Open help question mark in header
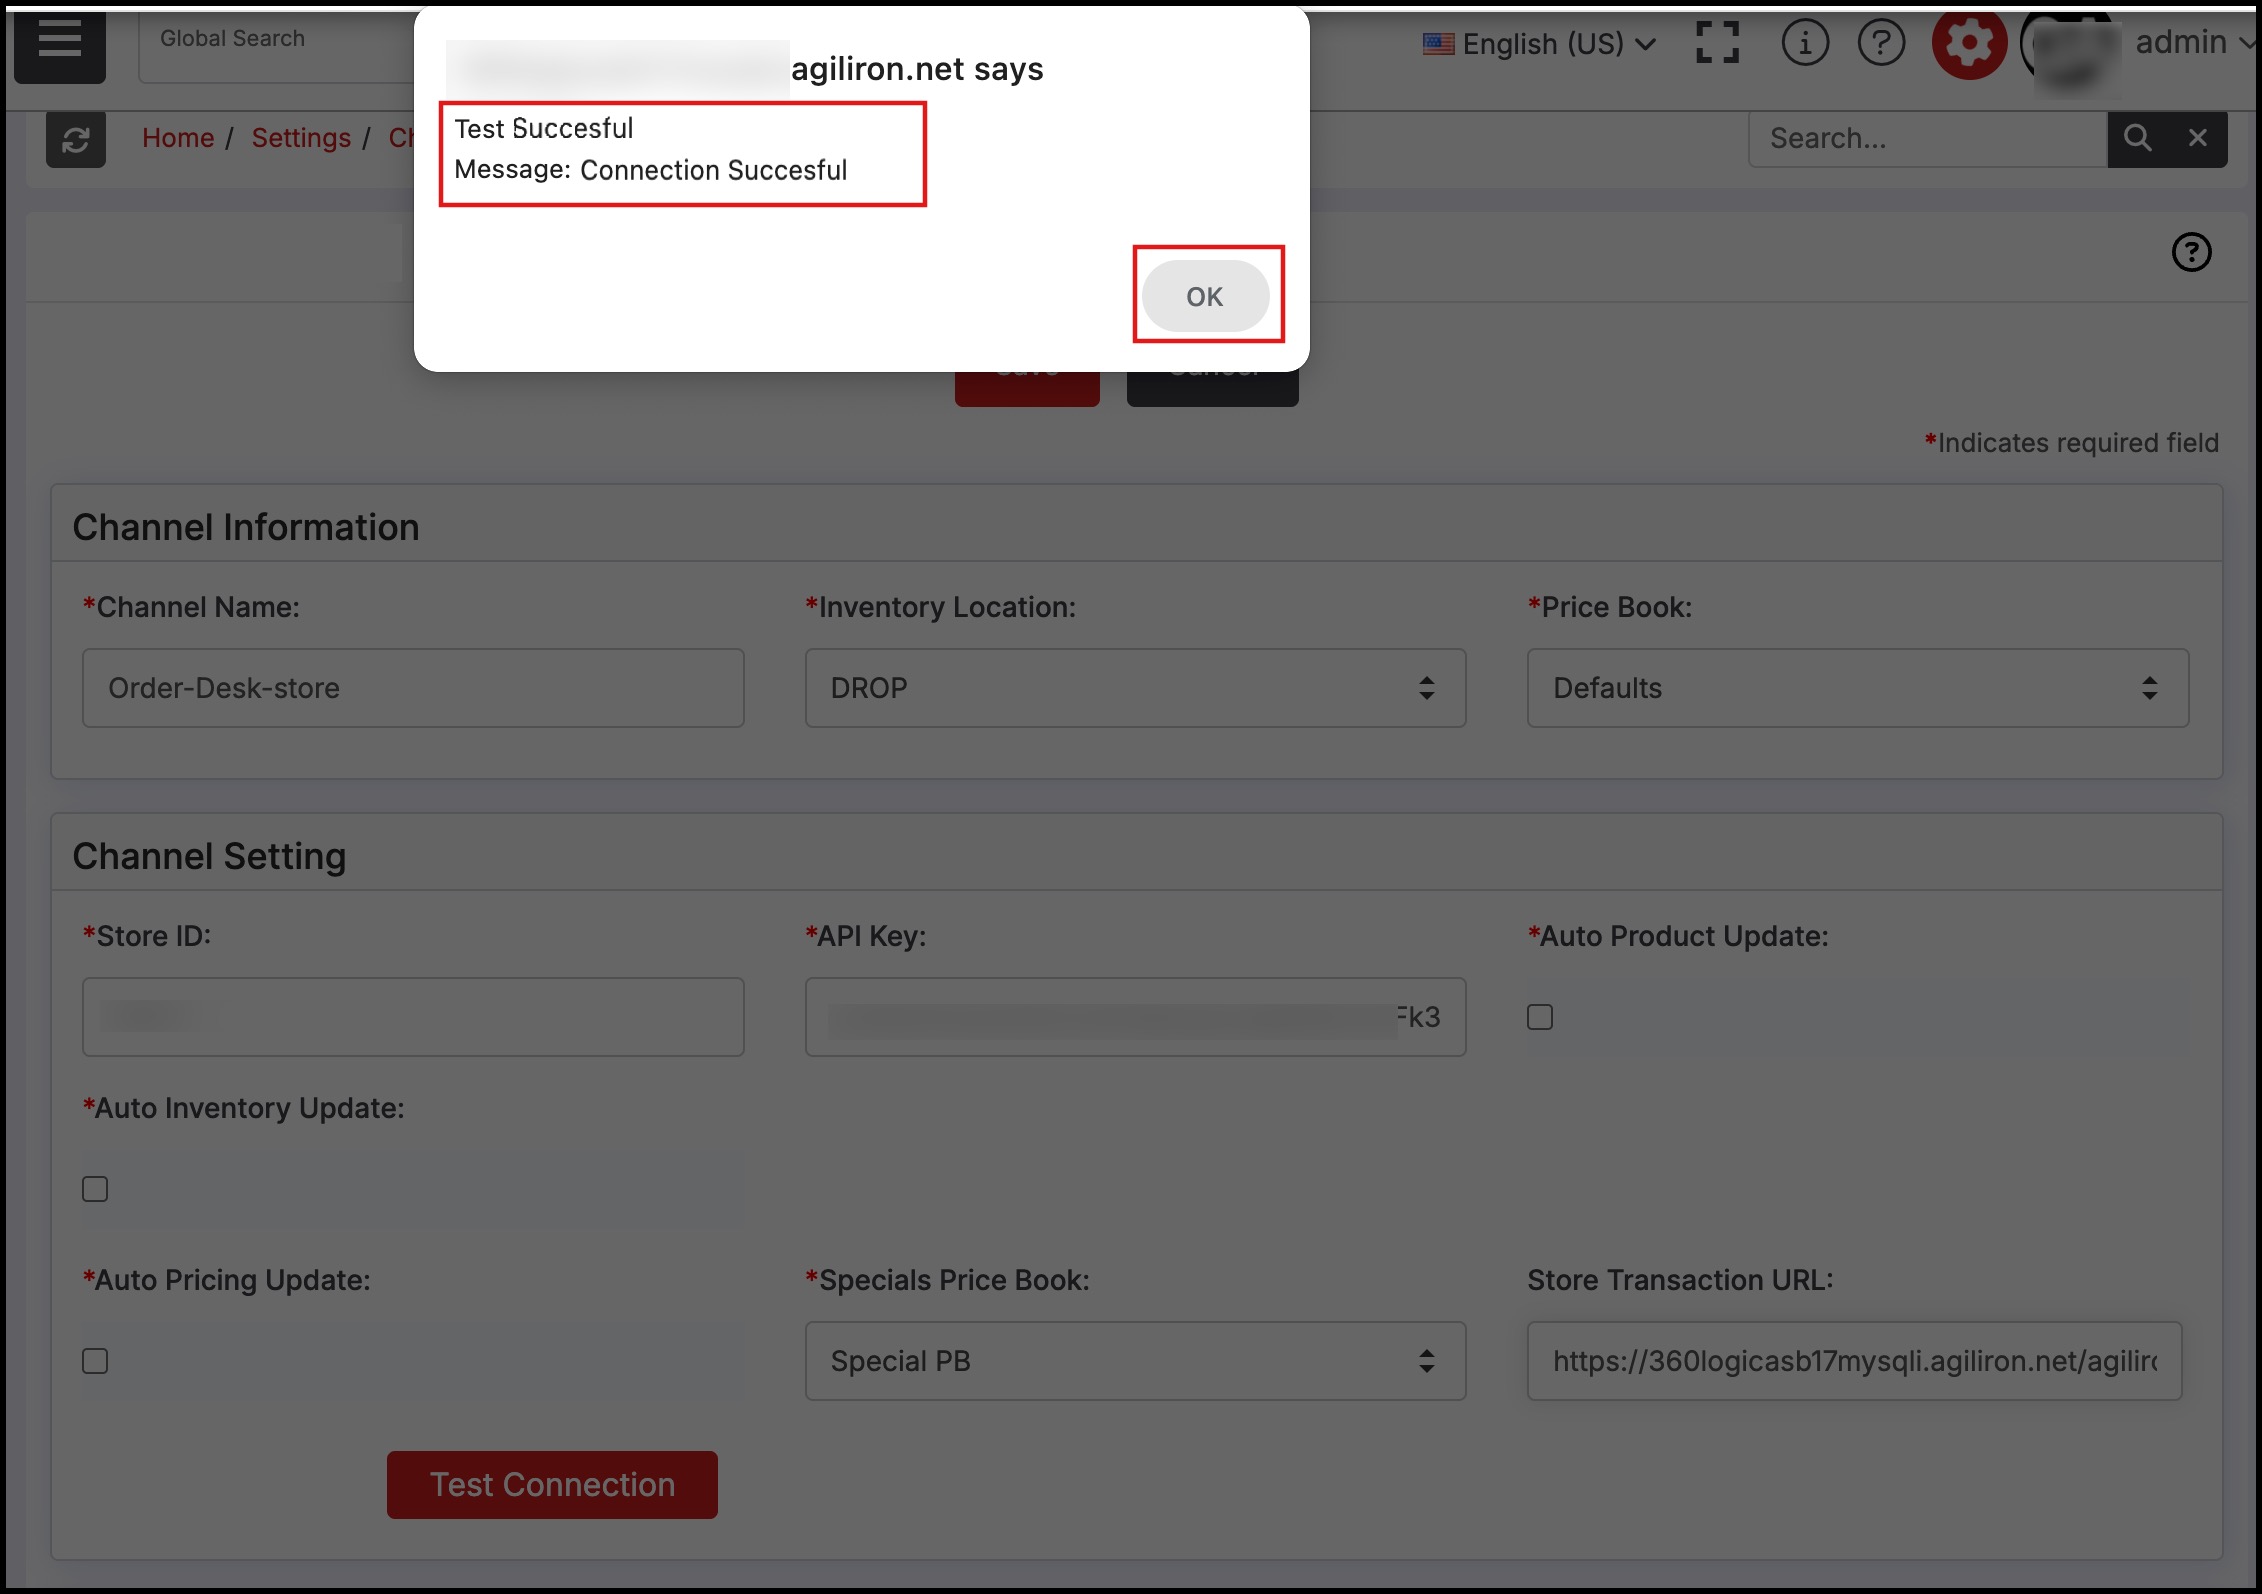2262x1594 pixels. (x=1880, y=43)
